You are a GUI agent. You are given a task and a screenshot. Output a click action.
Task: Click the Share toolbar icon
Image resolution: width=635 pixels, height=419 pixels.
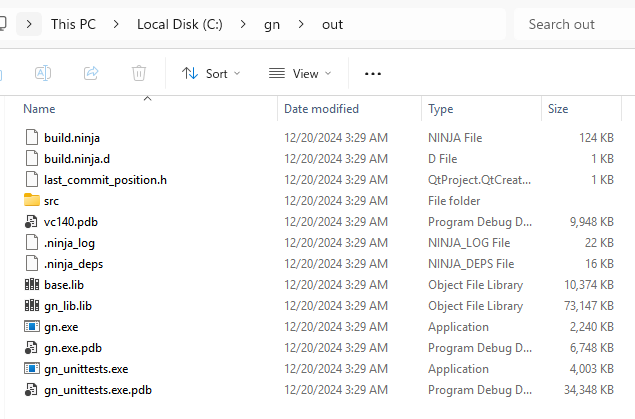tap(91, 73)
